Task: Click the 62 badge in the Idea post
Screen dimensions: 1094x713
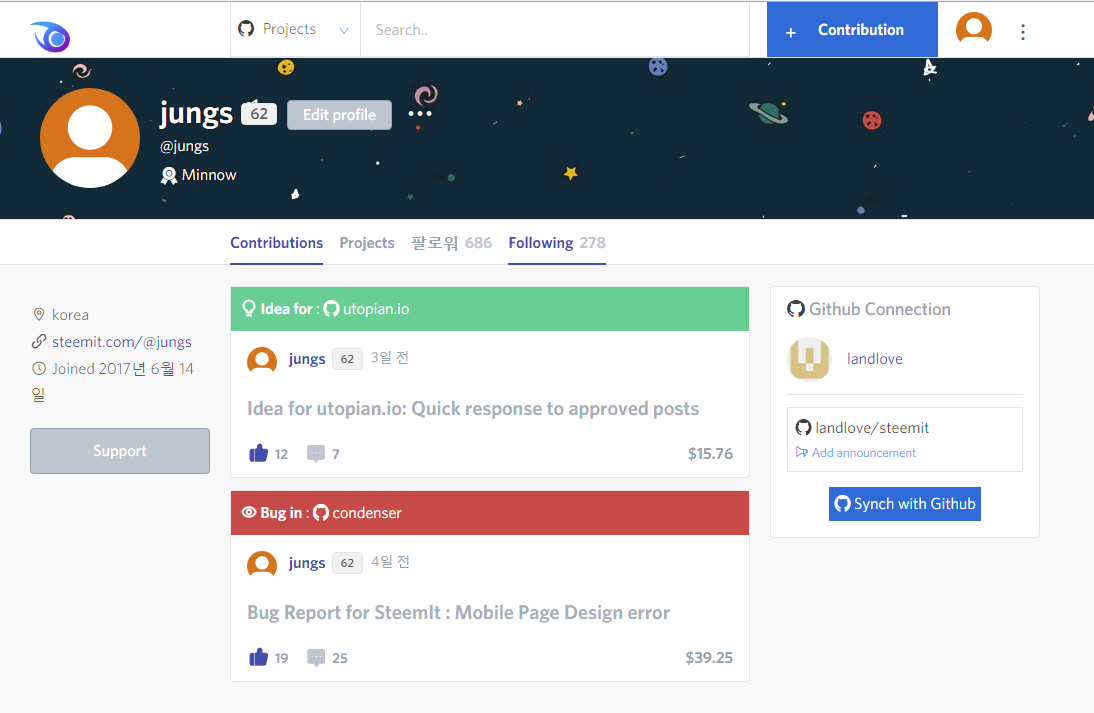Action: [347, 359]
